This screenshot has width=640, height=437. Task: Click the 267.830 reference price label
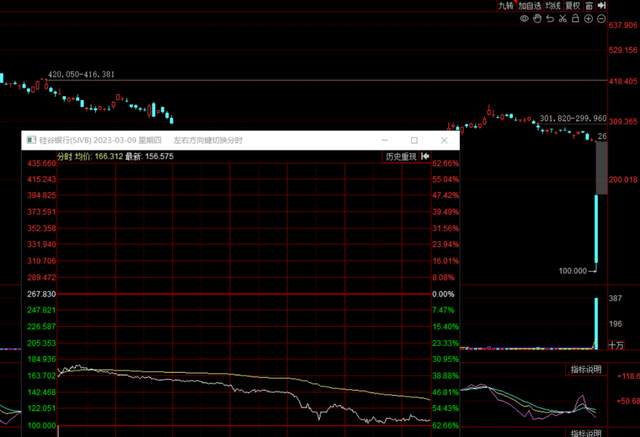pyautogui.click(x=41, y=294)
